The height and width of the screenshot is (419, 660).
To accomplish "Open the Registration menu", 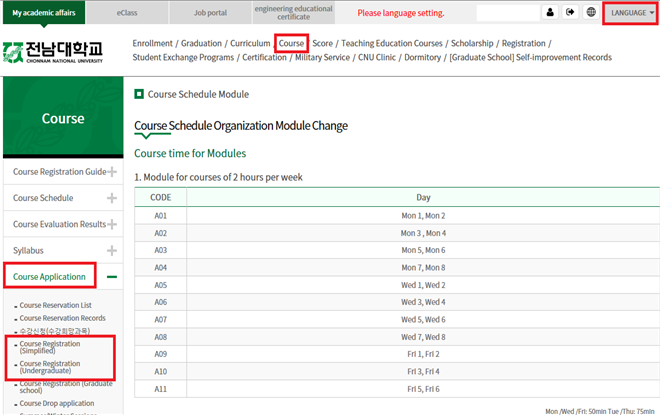I will [x=524, y=43].
